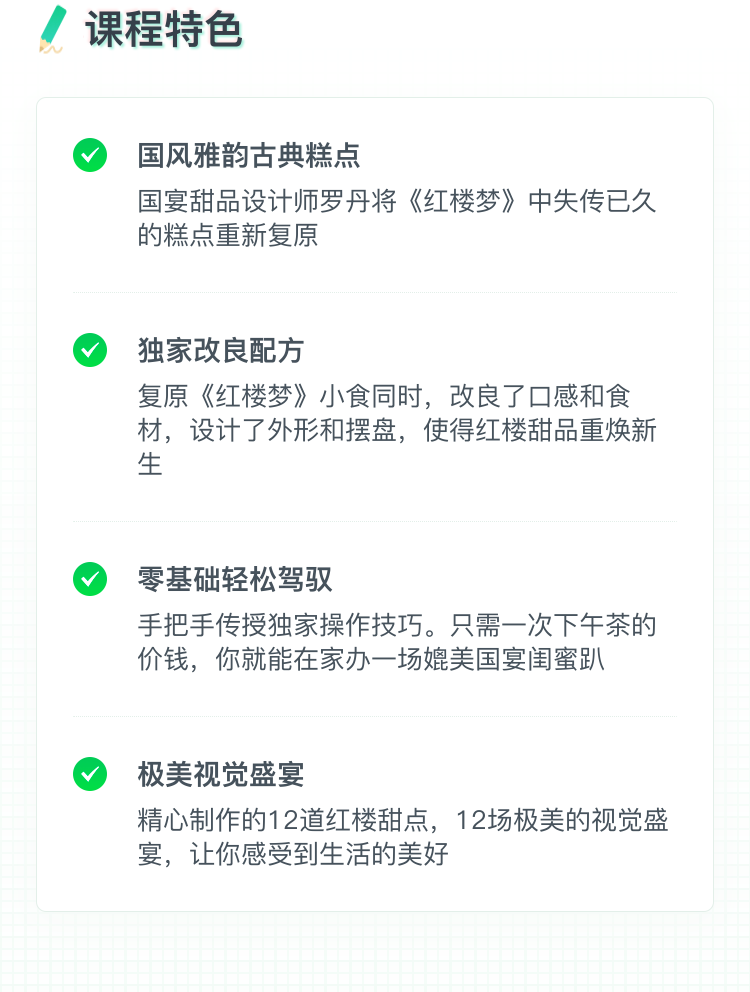Click the divider line above 独家改良配方
The width and height of the screenshot is (750, 992).
(375, 293)
